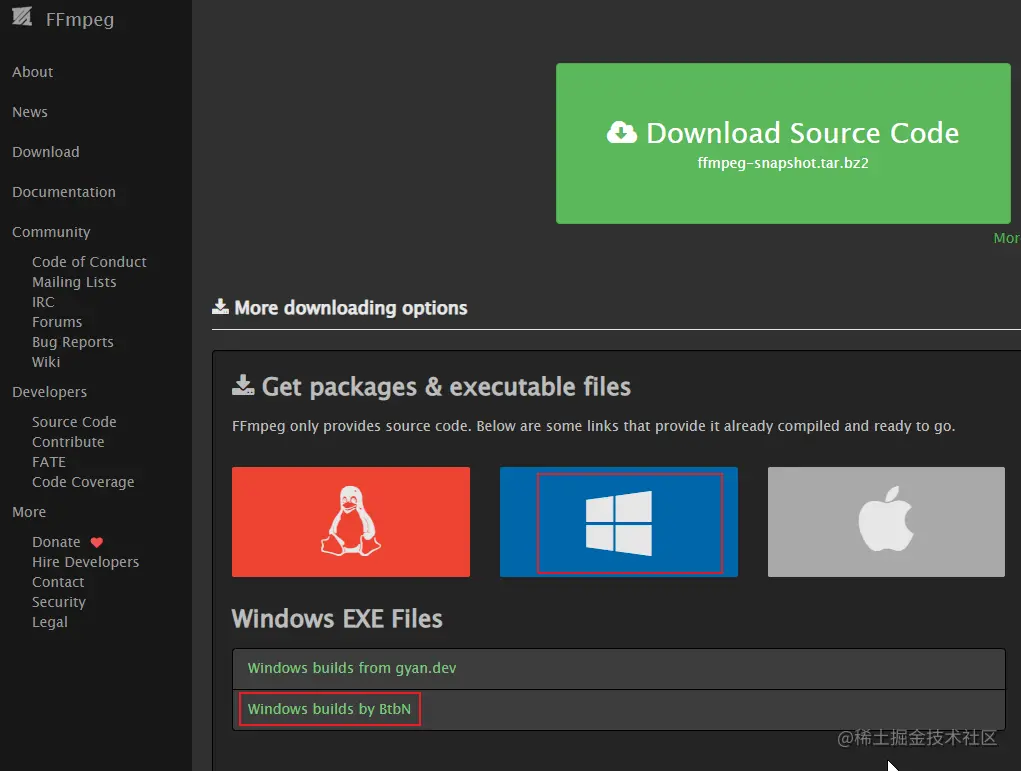The width and height of the screenshot is (1021, 771).
Task: Click the download icon beside Get packages
Action: 243,385
